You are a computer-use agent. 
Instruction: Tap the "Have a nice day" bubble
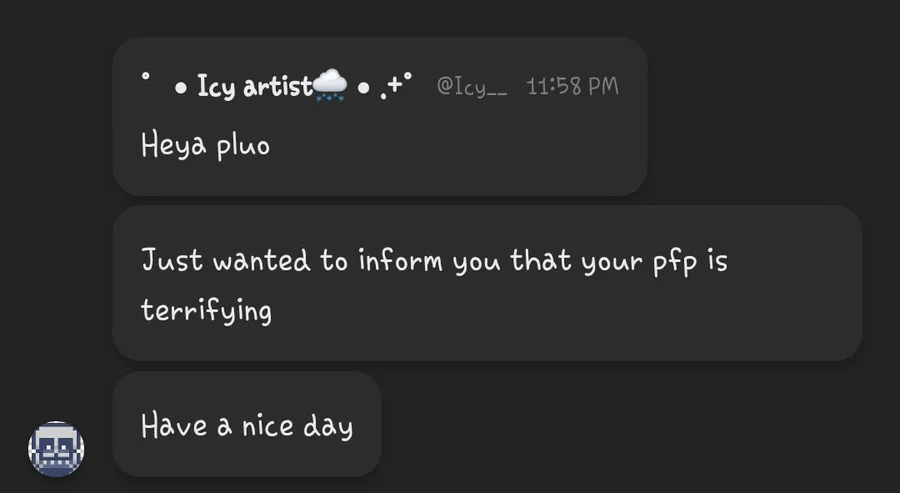click(247, 424)
